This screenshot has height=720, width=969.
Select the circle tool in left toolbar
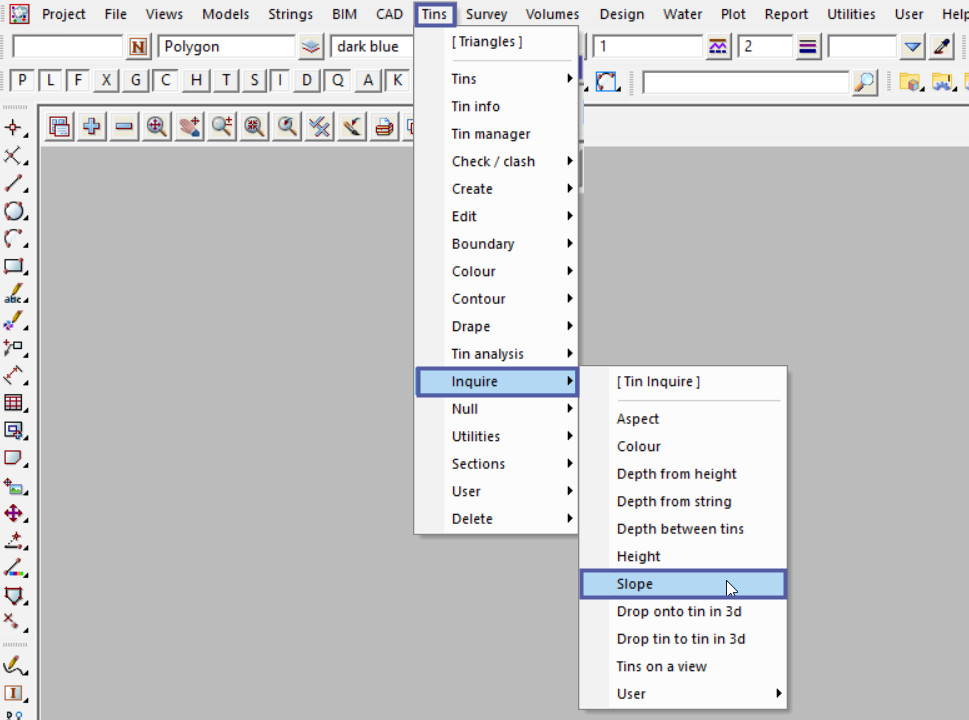pyautogui.click(x=14, y=211)
